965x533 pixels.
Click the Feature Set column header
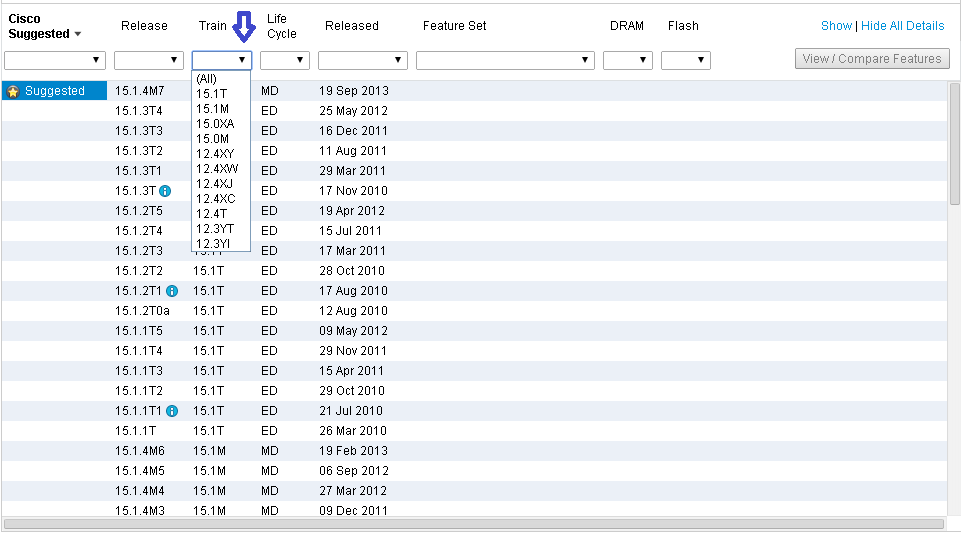point(454,26)
